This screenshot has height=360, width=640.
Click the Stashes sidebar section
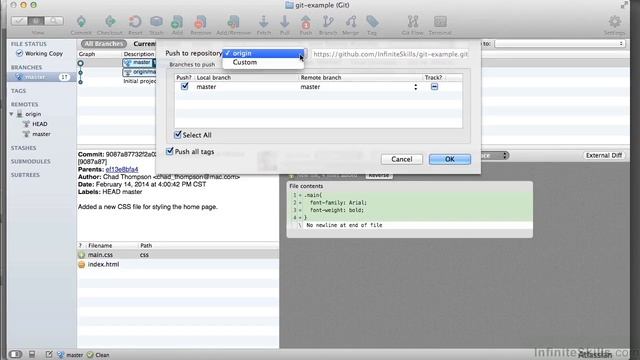pos(24,148)
